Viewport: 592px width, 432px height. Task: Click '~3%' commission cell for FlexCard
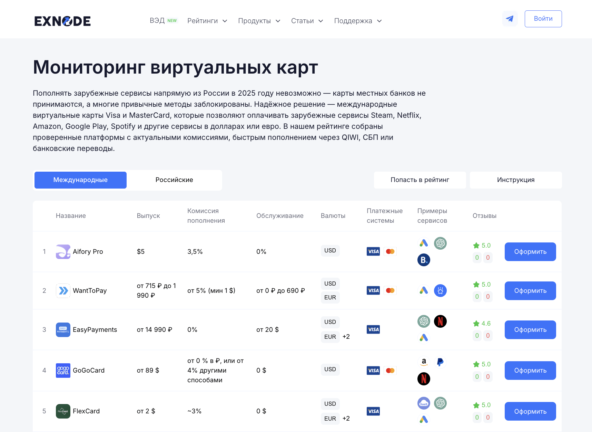194,411
